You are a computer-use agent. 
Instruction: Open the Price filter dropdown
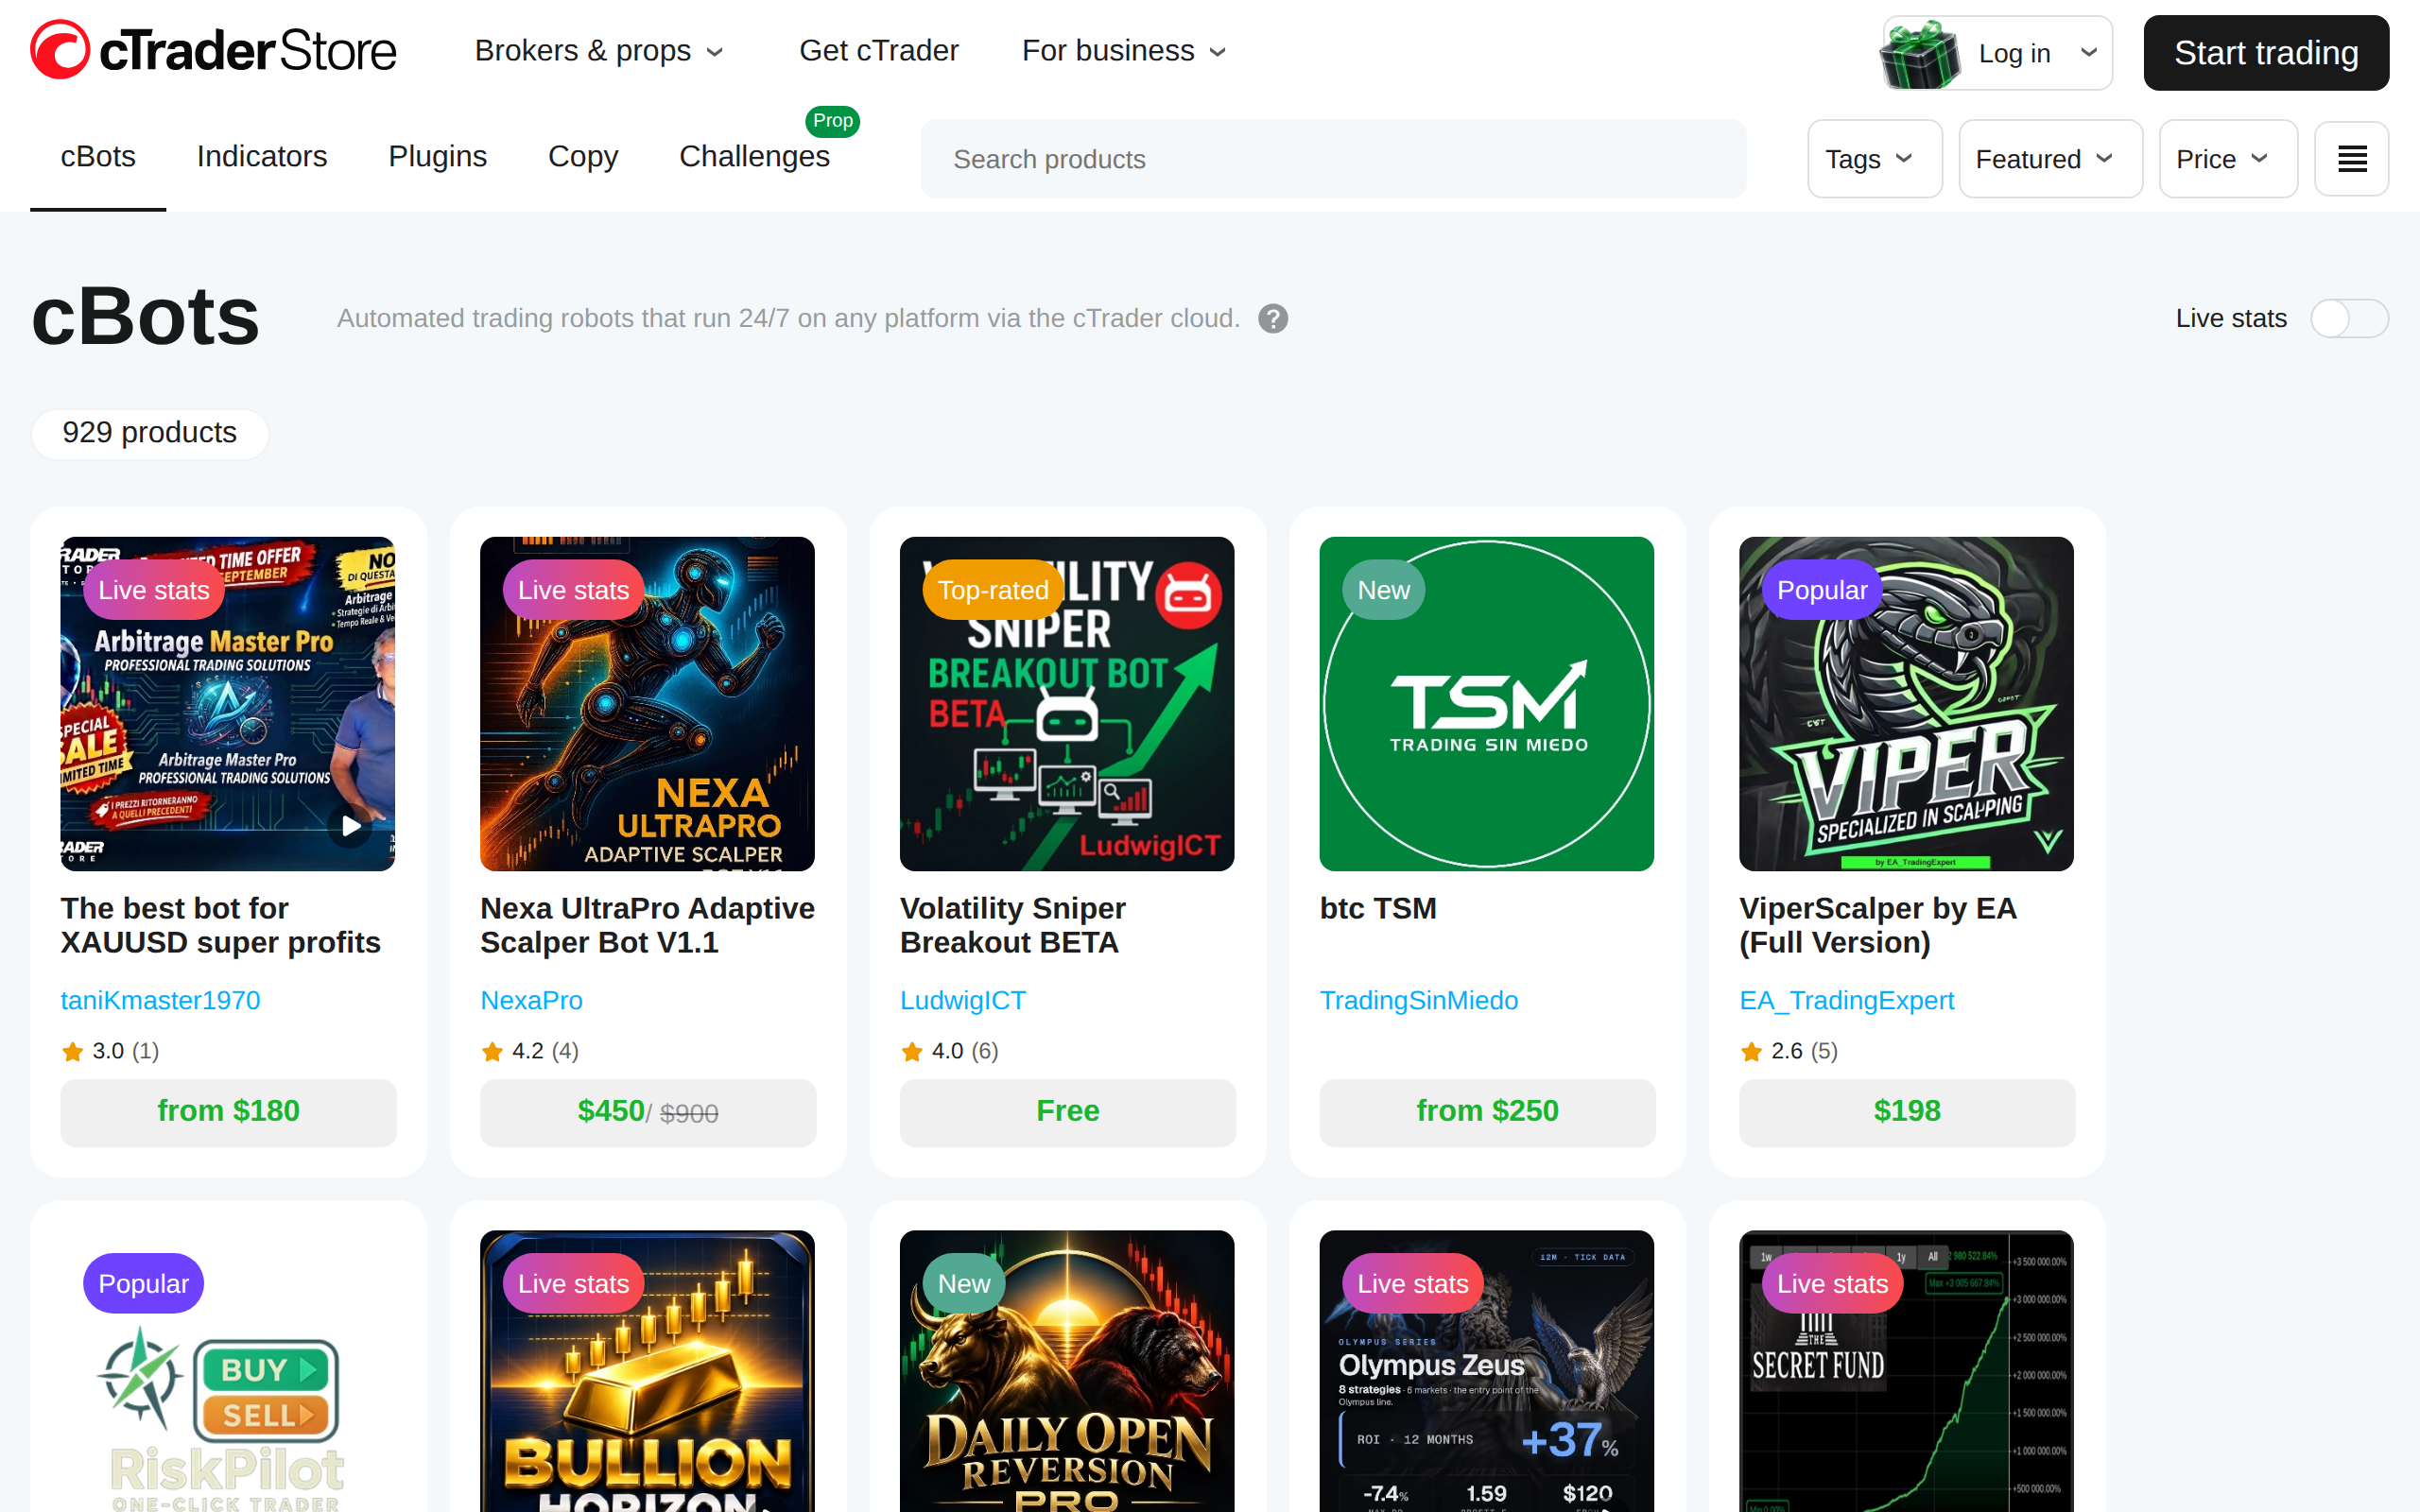2228,159
